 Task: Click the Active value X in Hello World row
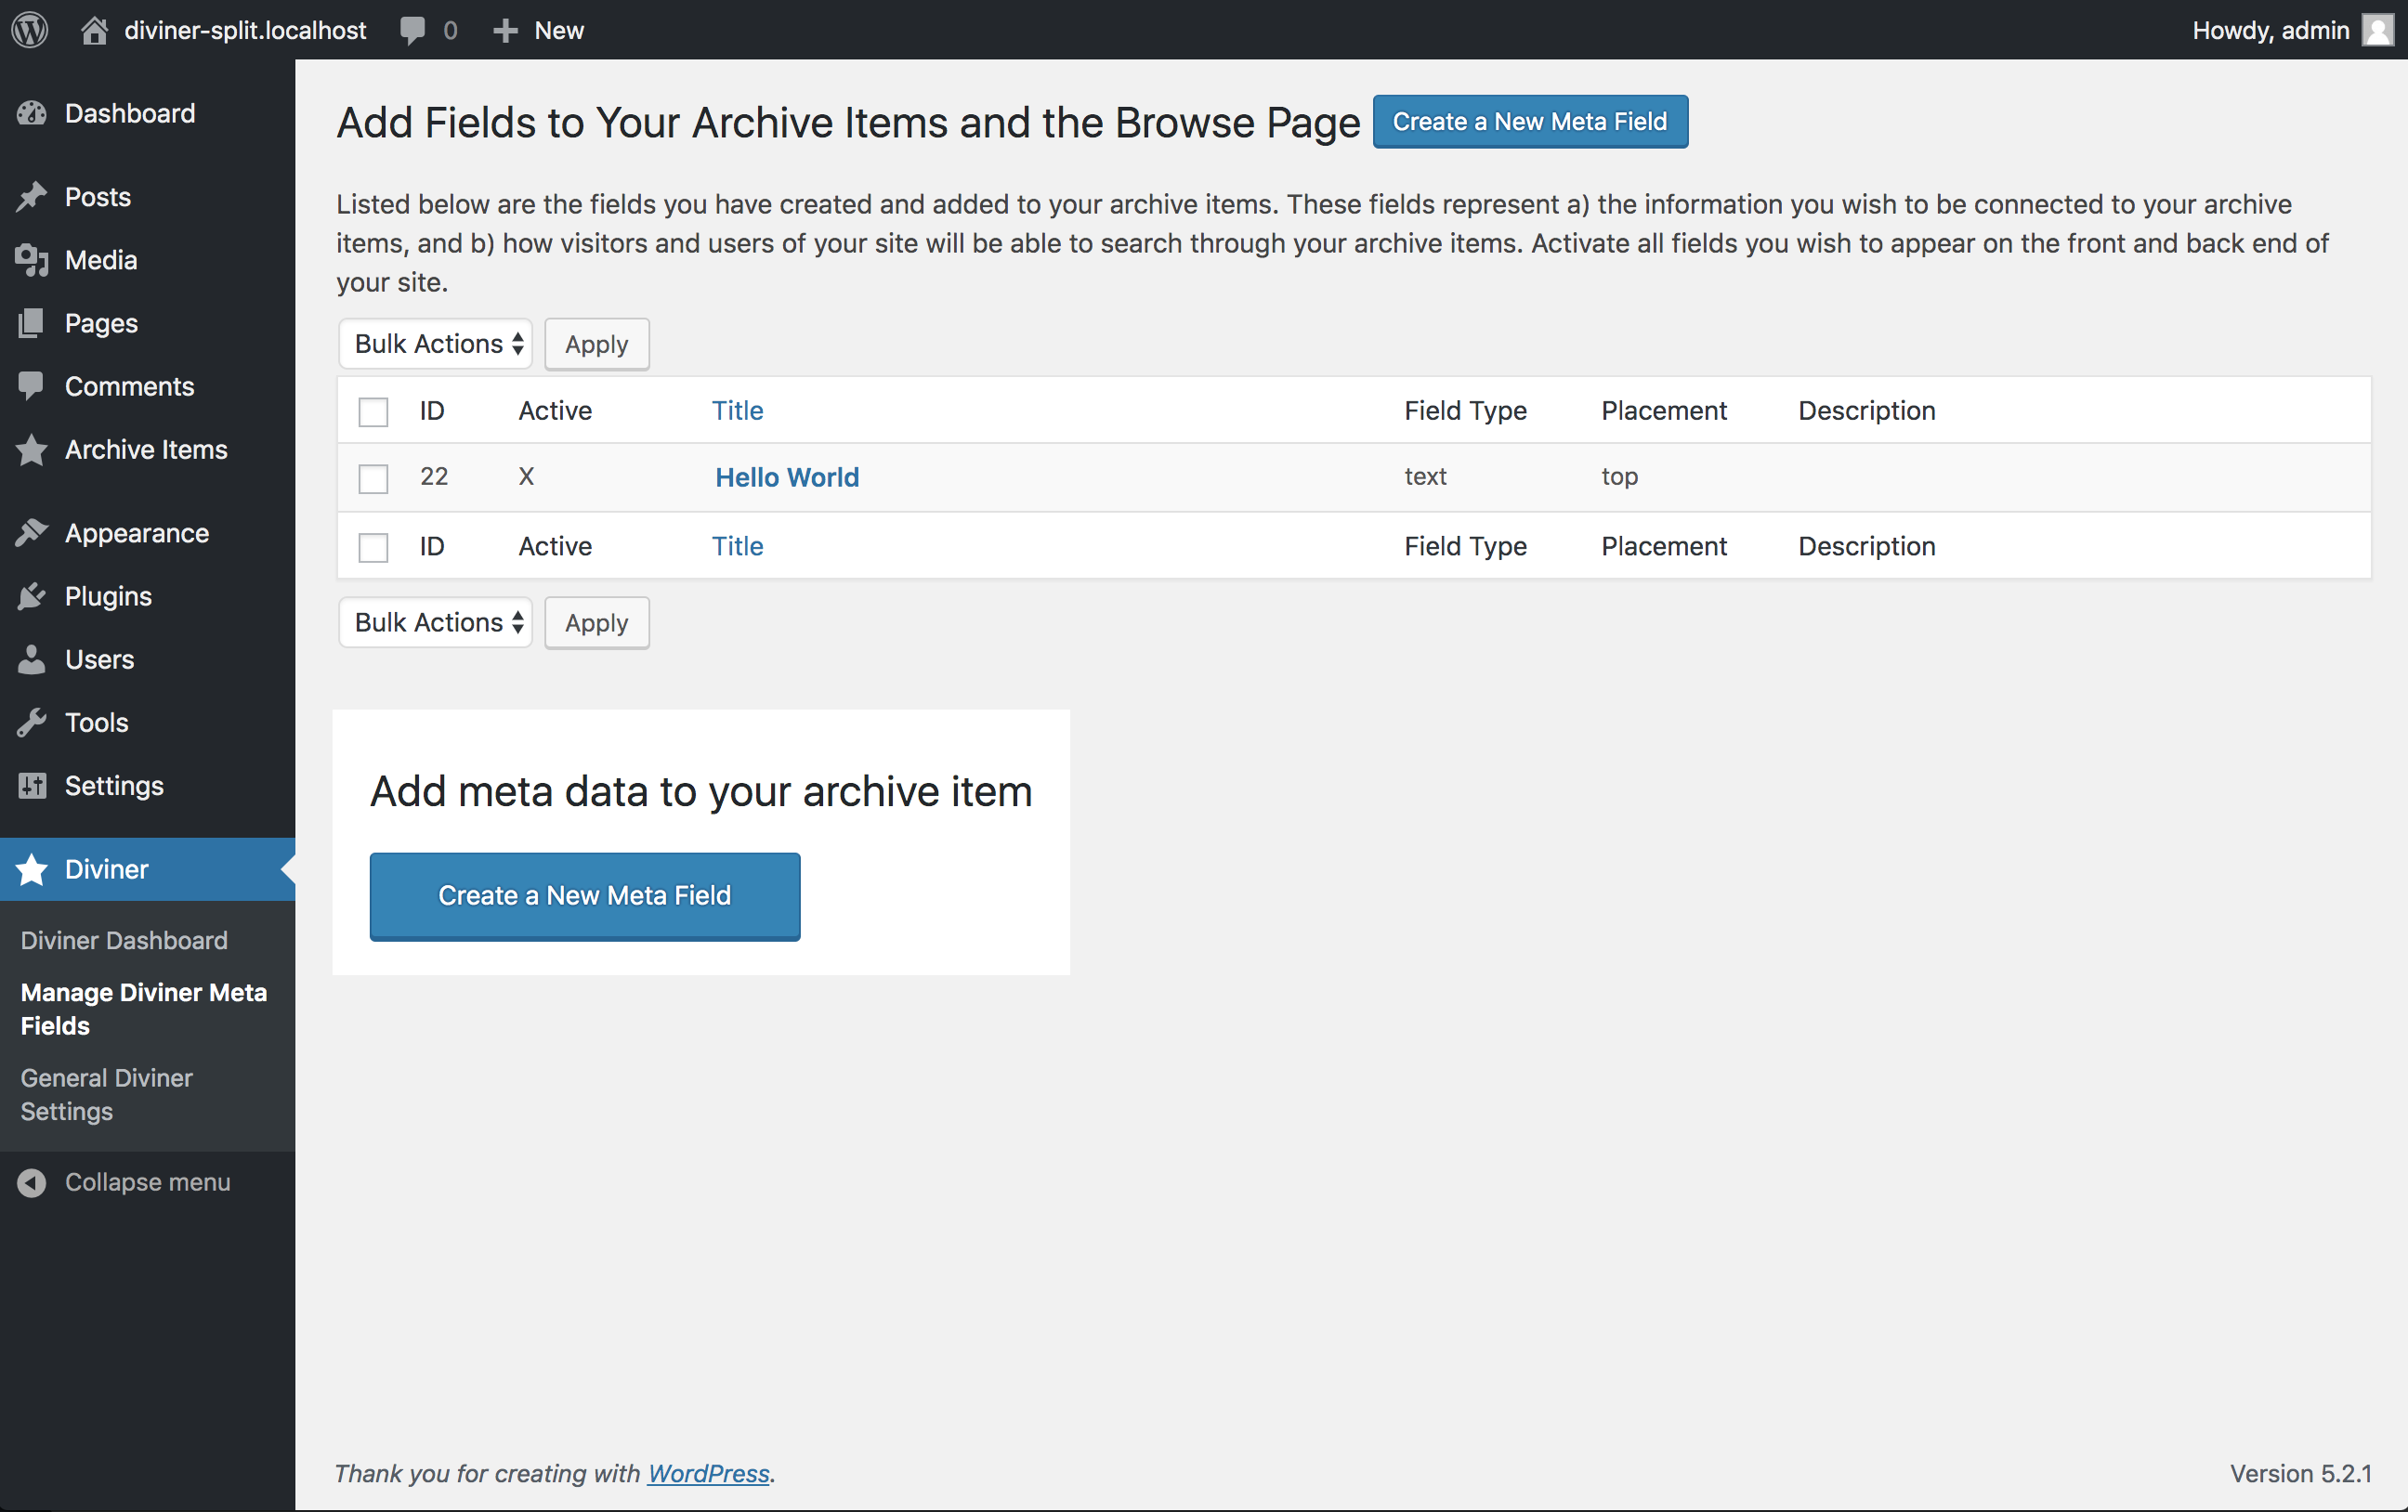tap(526, 476)
